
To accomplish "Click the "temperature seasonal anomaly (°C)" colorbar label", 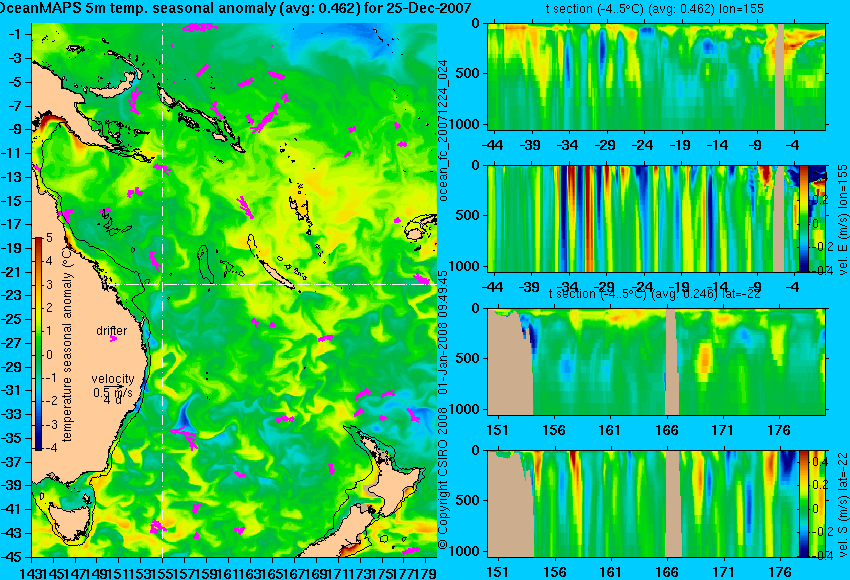I will point(67,345).
